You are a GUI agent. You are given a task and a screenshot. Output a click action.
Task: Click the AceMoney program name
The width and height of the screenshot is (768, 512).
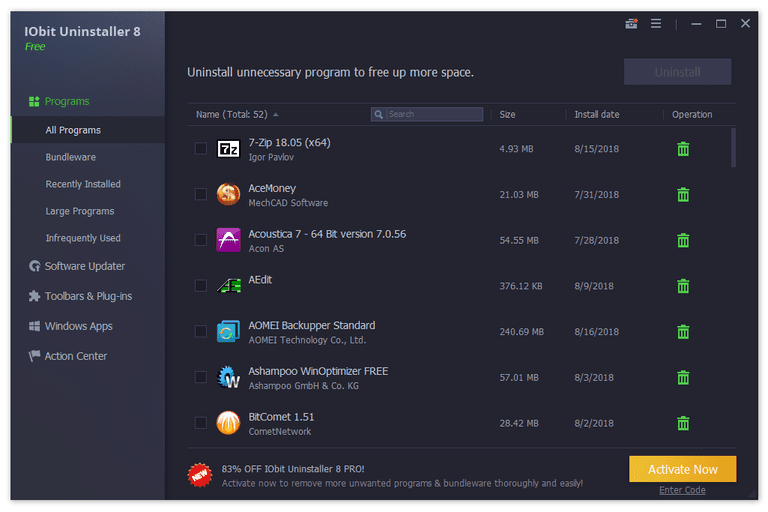click(272, 189)
